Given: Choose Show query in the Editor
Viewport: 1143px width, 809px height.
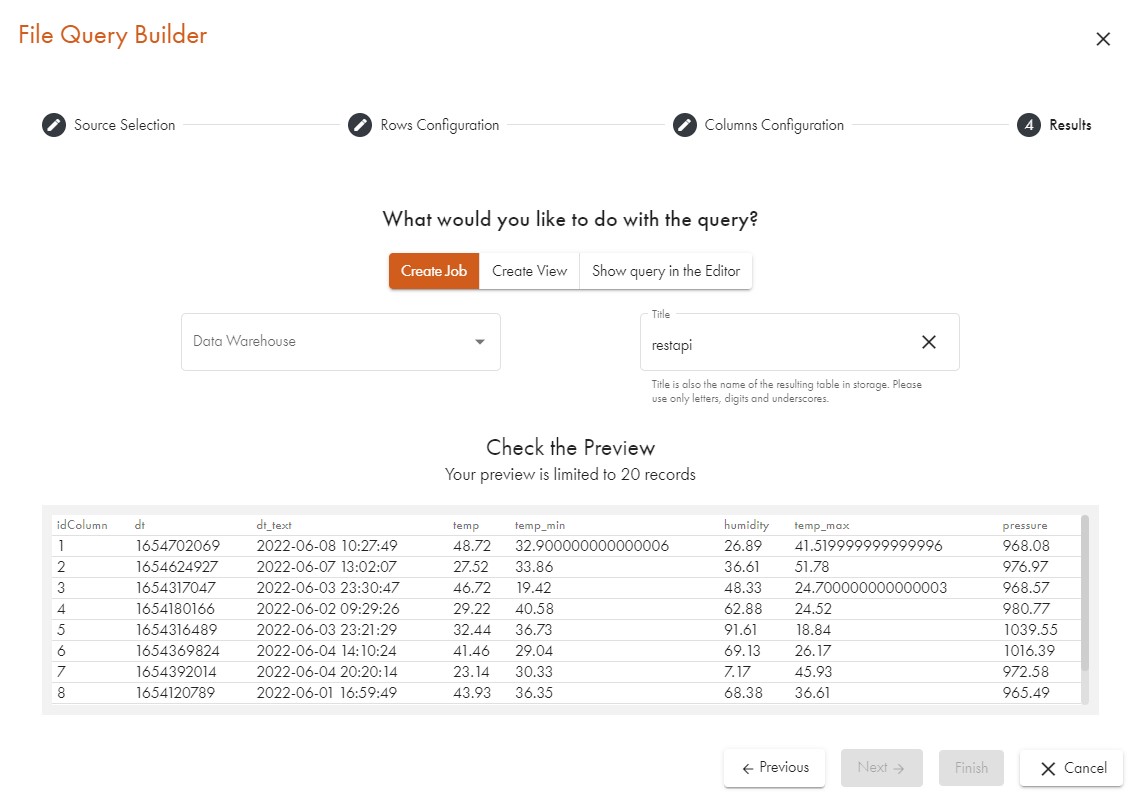Looking at the screenshot, I should coord(666,271).
